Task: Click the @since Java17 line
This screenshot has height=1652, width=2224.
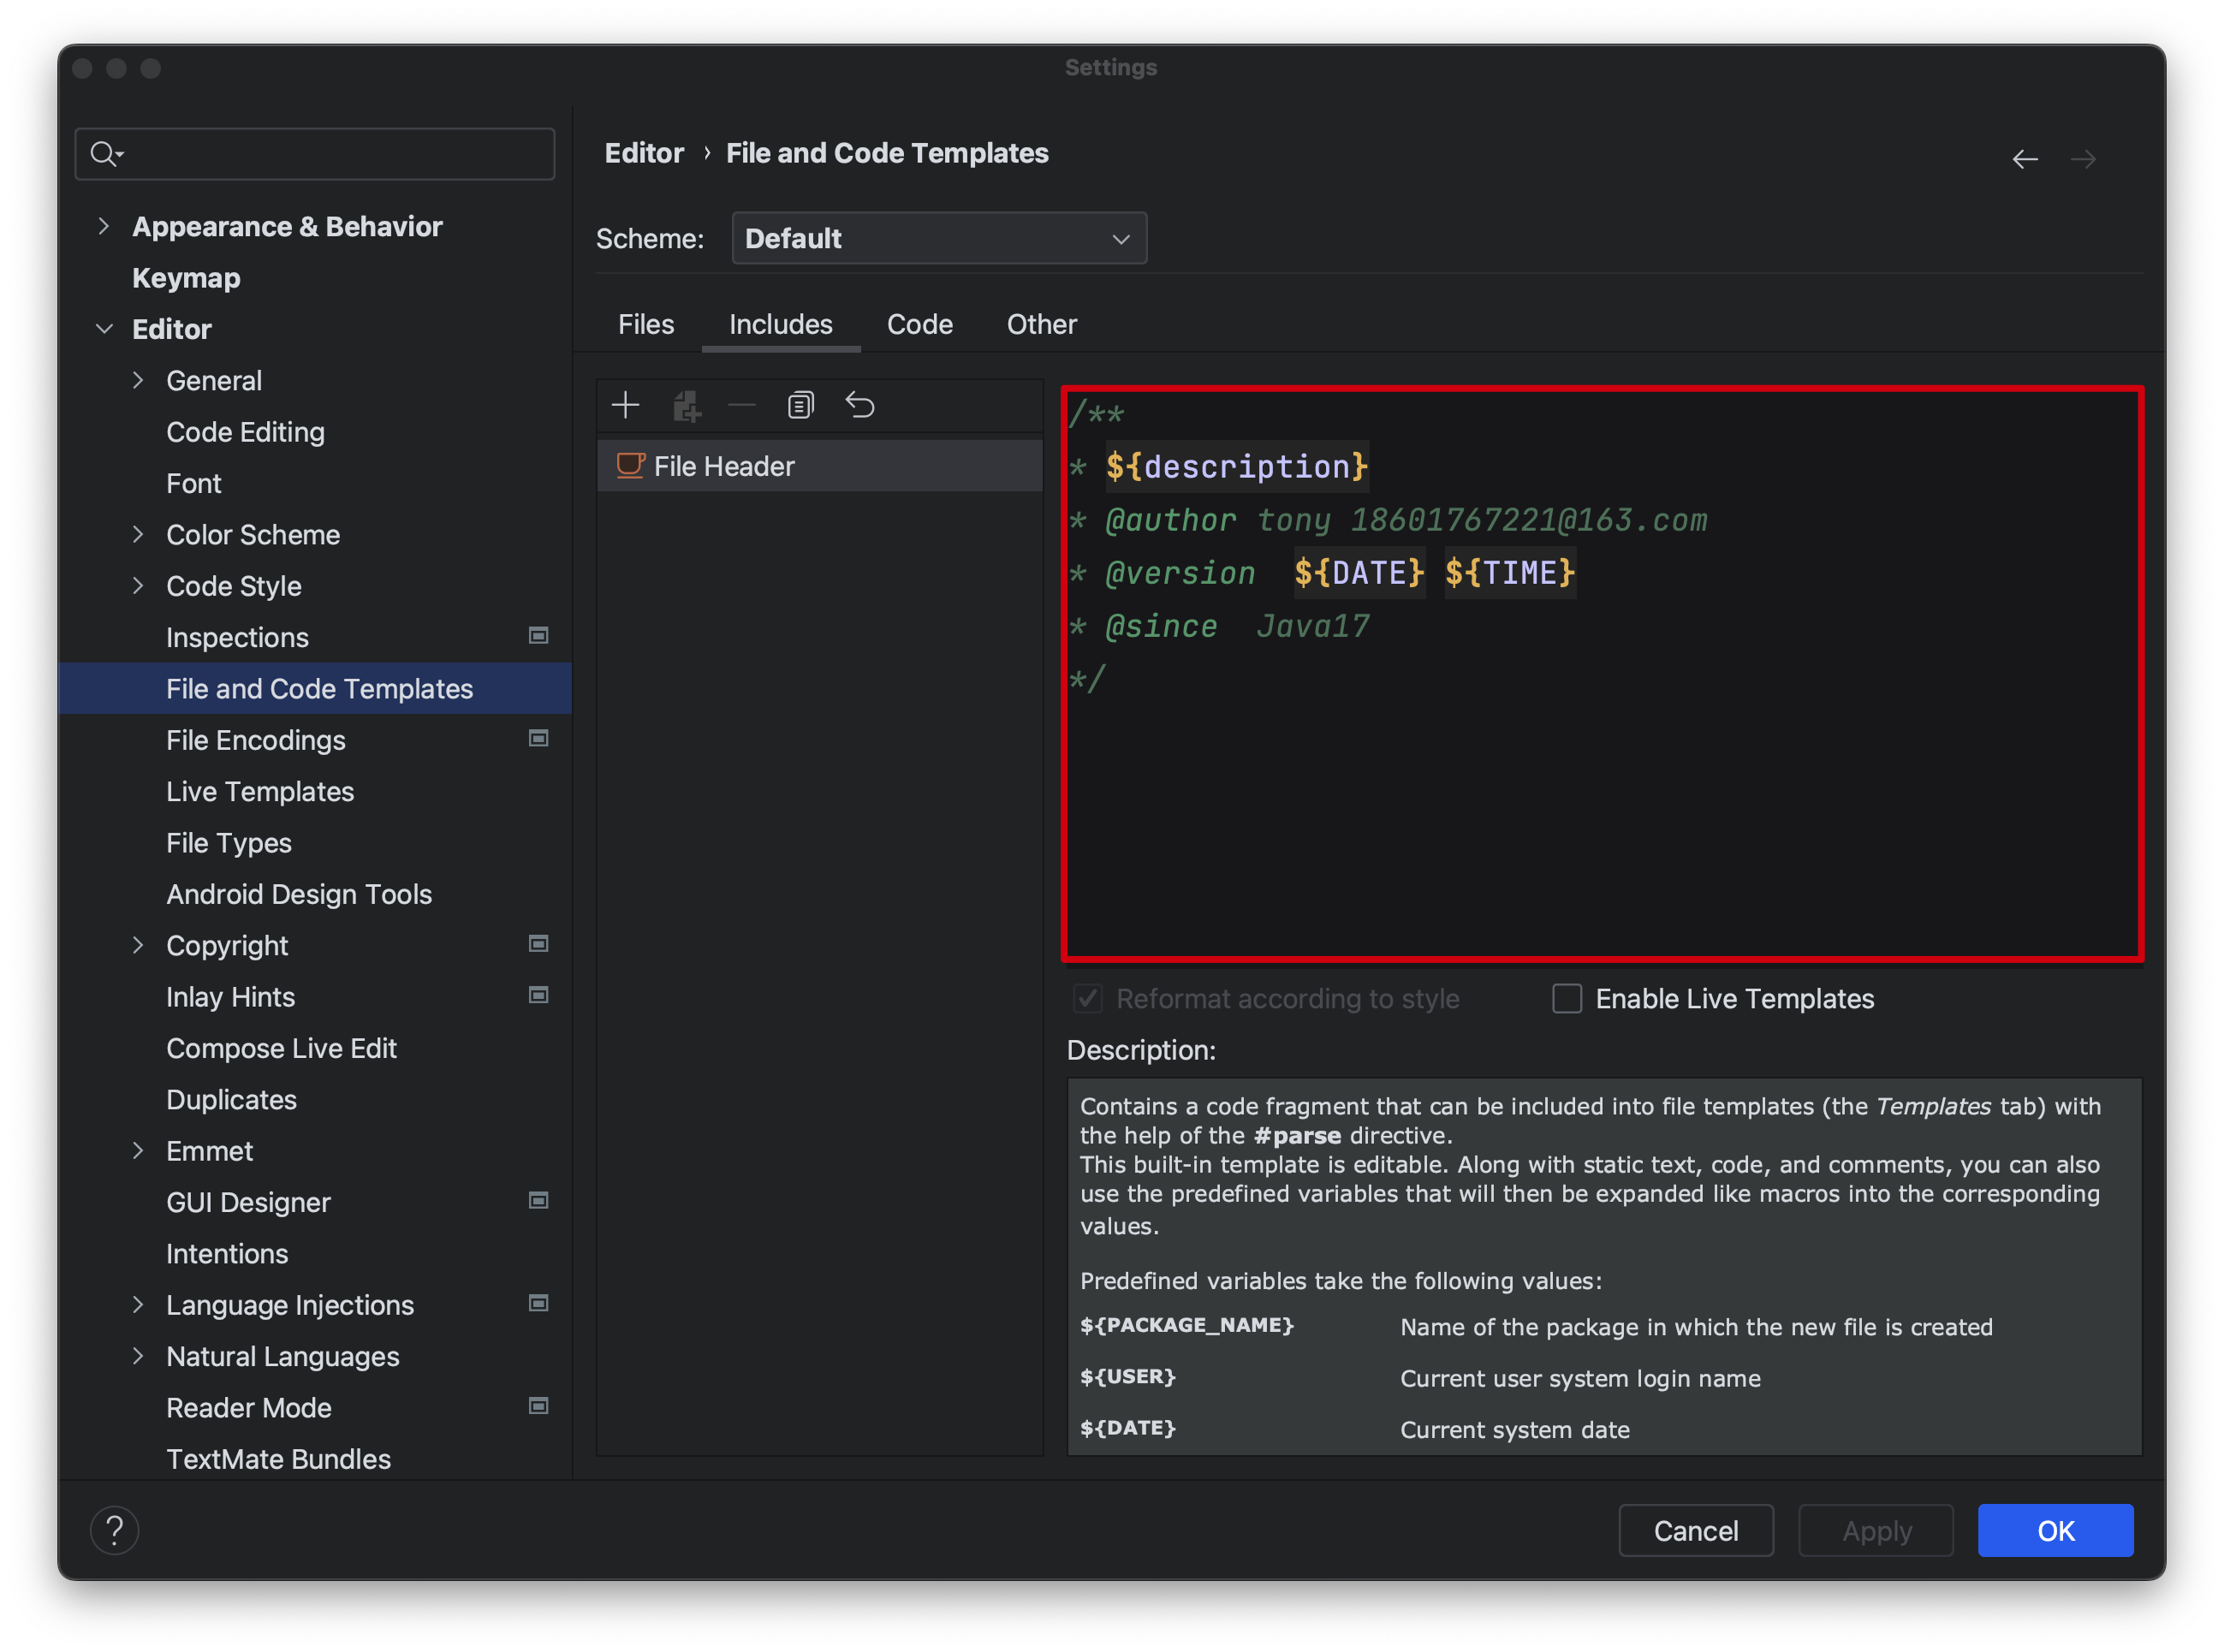Action: click(x=1219, y=626)
